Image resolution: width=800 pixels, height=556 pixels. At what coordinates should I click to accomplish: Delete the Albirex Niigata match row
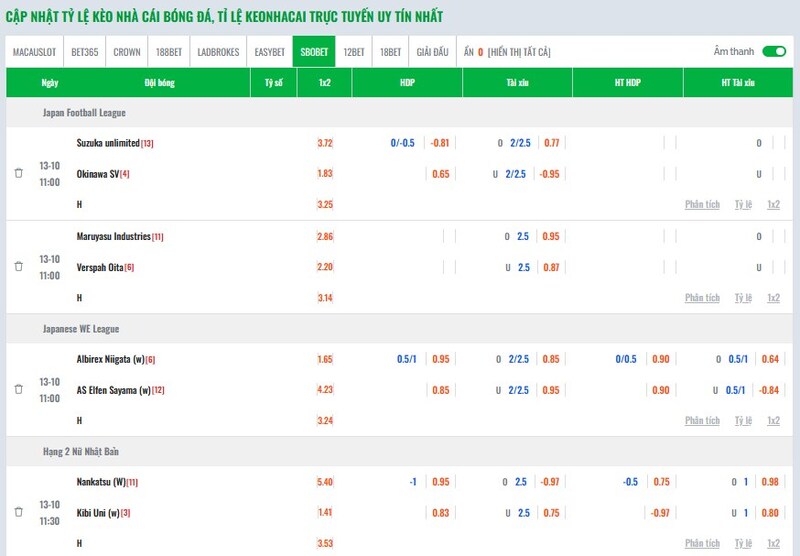(18, 389)
